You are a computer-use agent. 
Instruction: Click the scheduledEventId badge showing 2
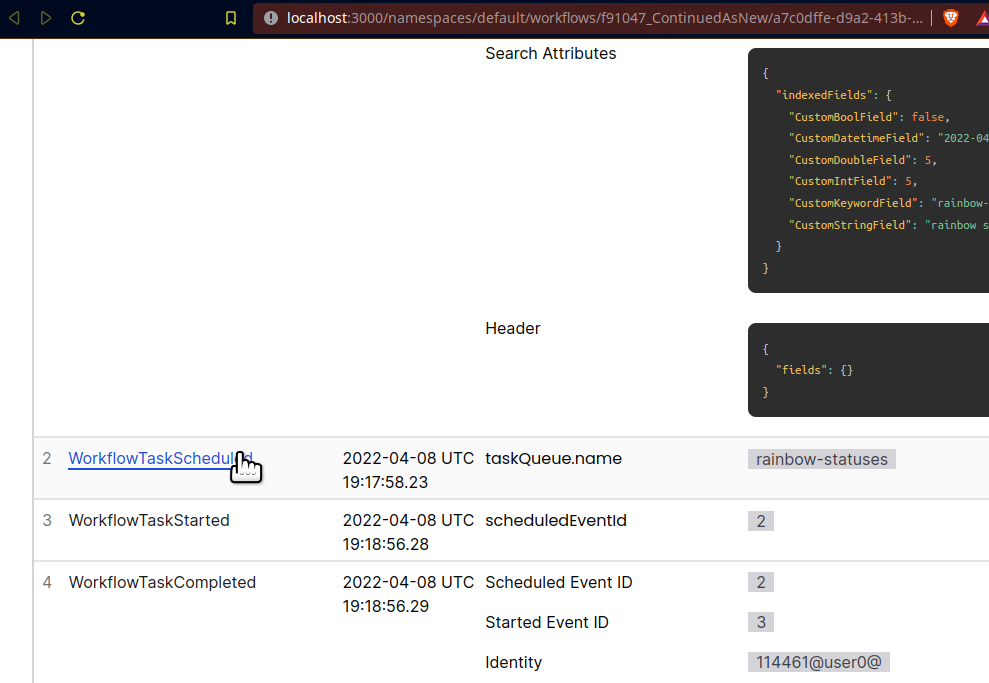pyautogui.click(x=761, y=521)
